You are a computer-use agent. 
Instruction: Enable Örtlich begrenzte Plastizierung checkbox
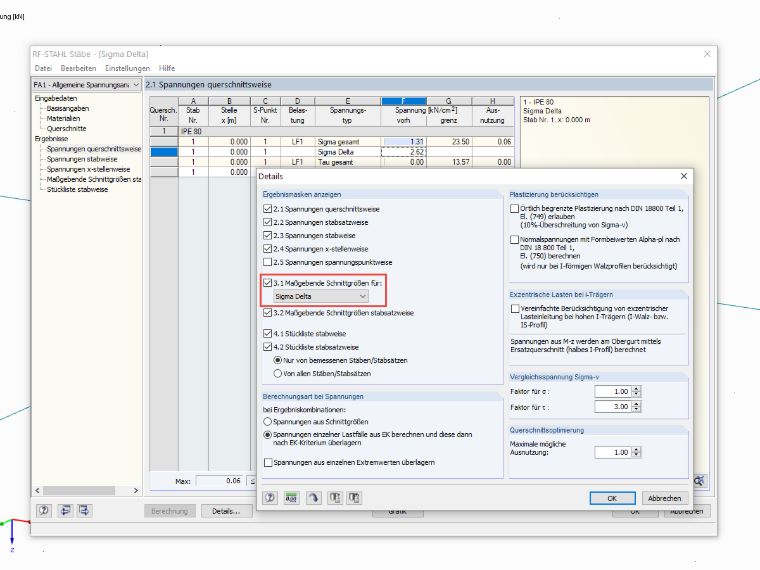(514, 208)
